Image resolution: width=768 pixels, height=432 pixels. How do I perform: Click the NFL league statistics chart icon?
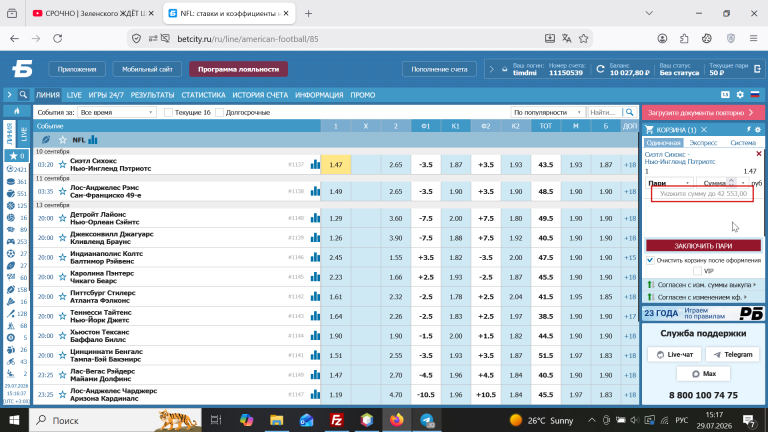pyautogui.click(x=93, y=140)
